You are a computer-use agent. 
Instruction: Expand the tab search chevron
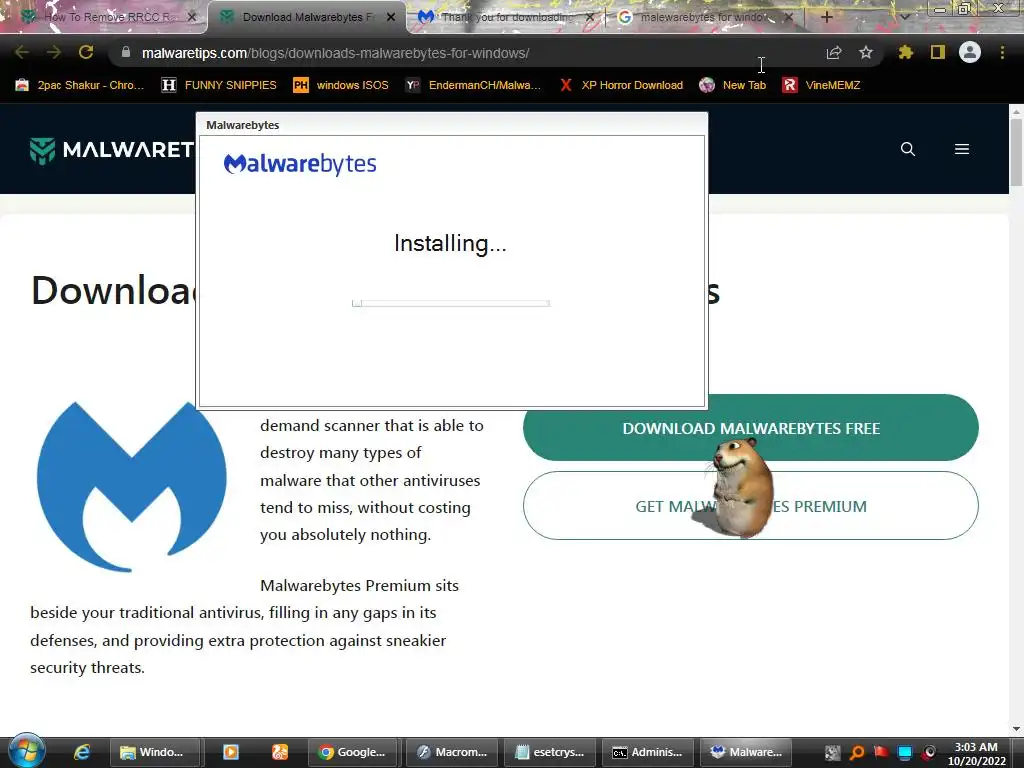point(905,18)
